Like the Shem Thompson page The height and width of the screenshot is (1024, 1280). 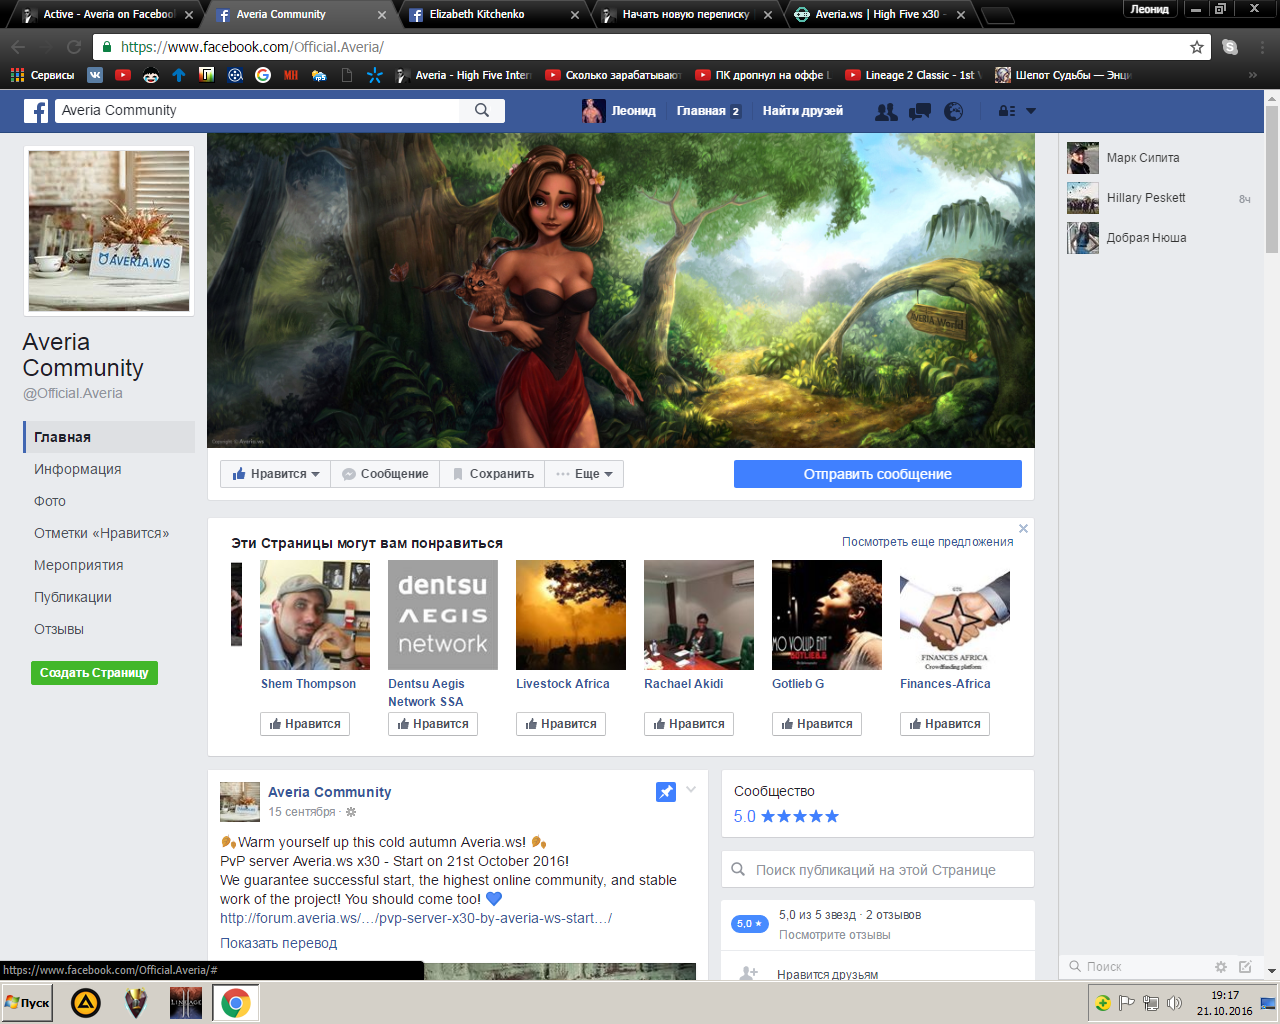point(305,724)
